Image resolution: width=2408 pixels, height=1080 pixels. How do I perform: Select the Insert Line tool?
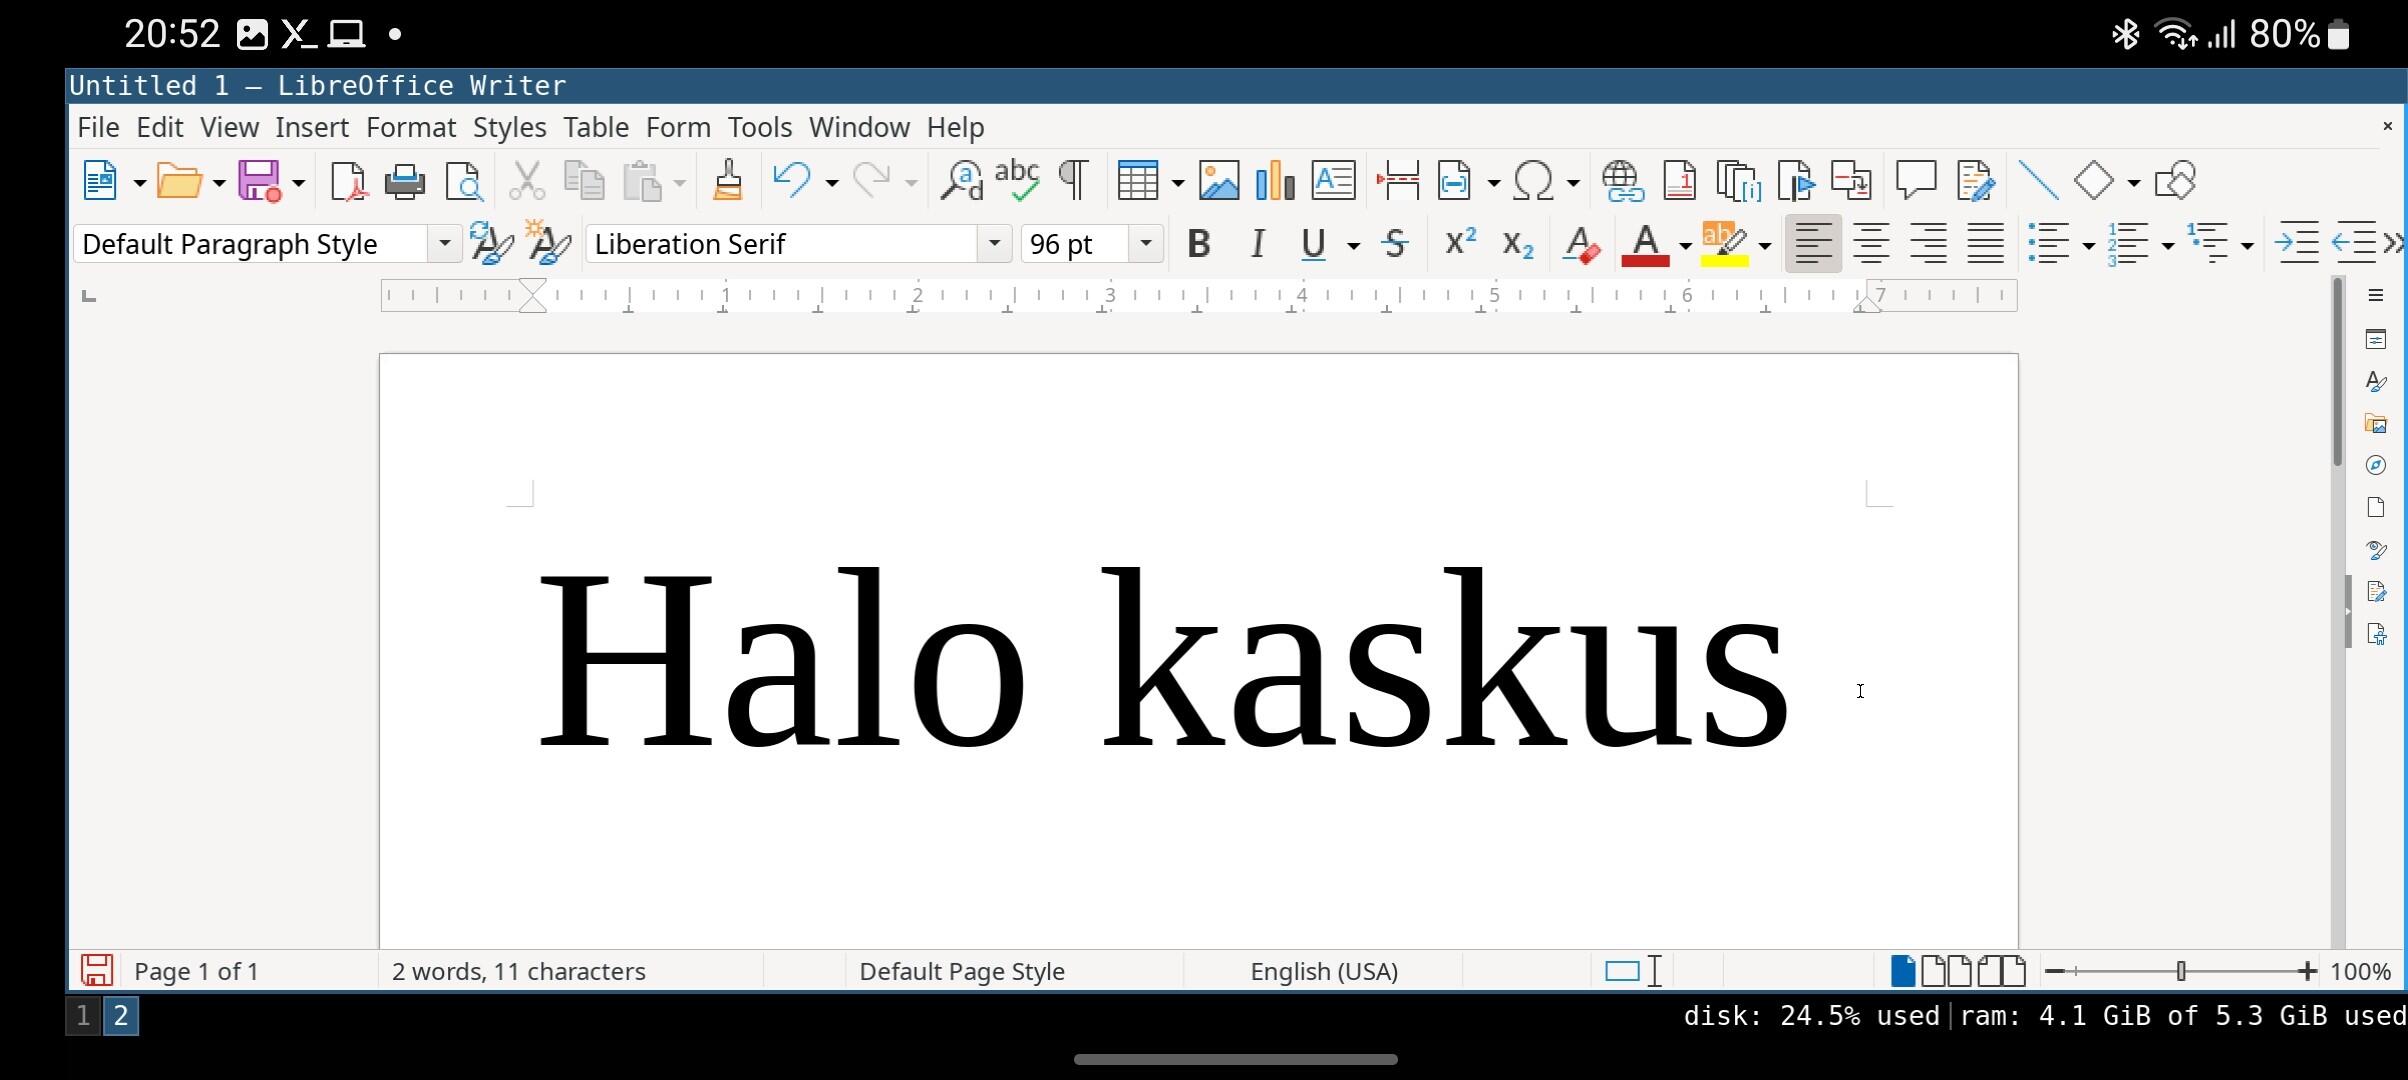(2038, 181)
